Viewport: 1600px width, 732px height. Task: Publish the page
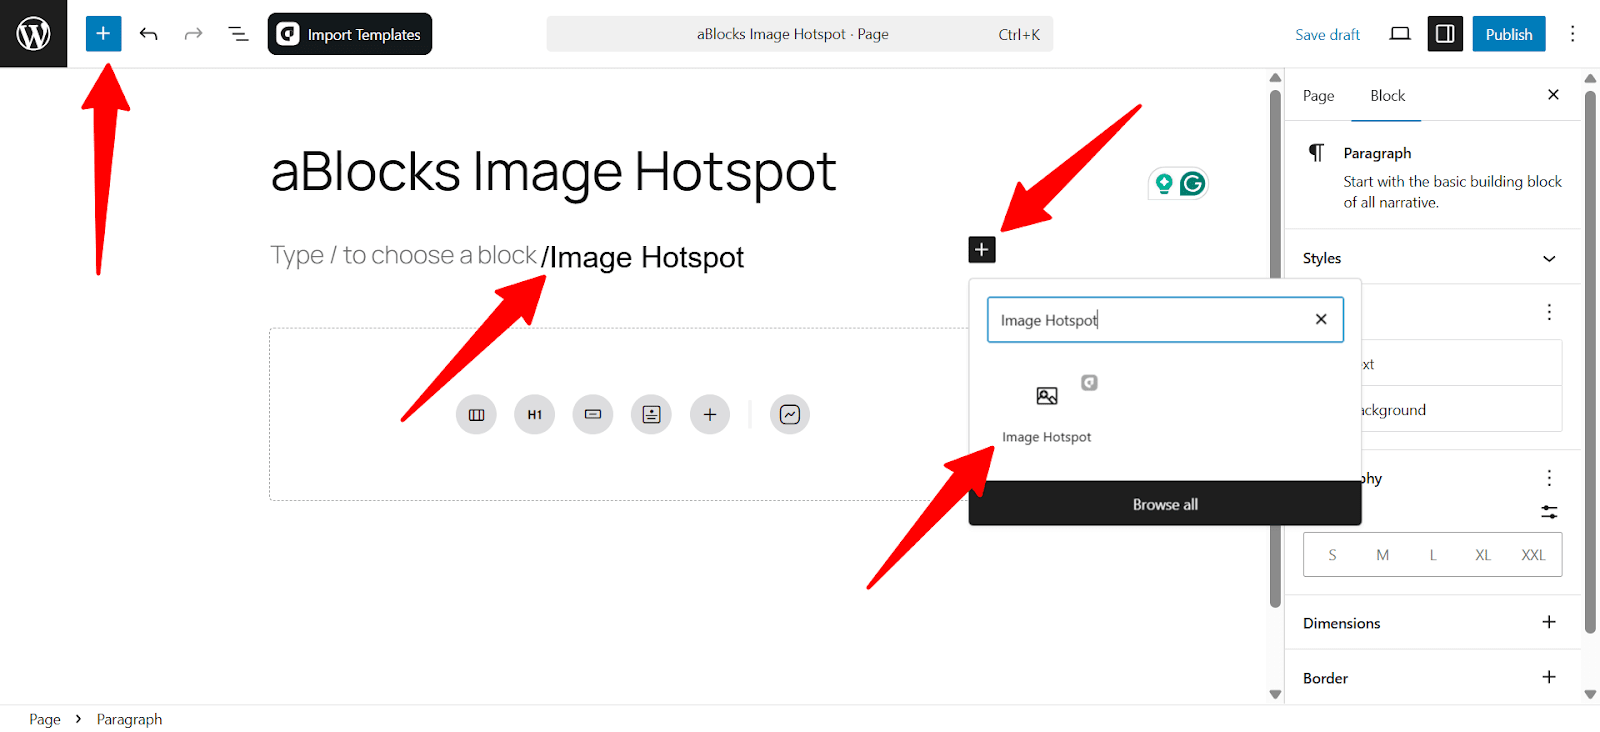click(x=1508, y=34)
